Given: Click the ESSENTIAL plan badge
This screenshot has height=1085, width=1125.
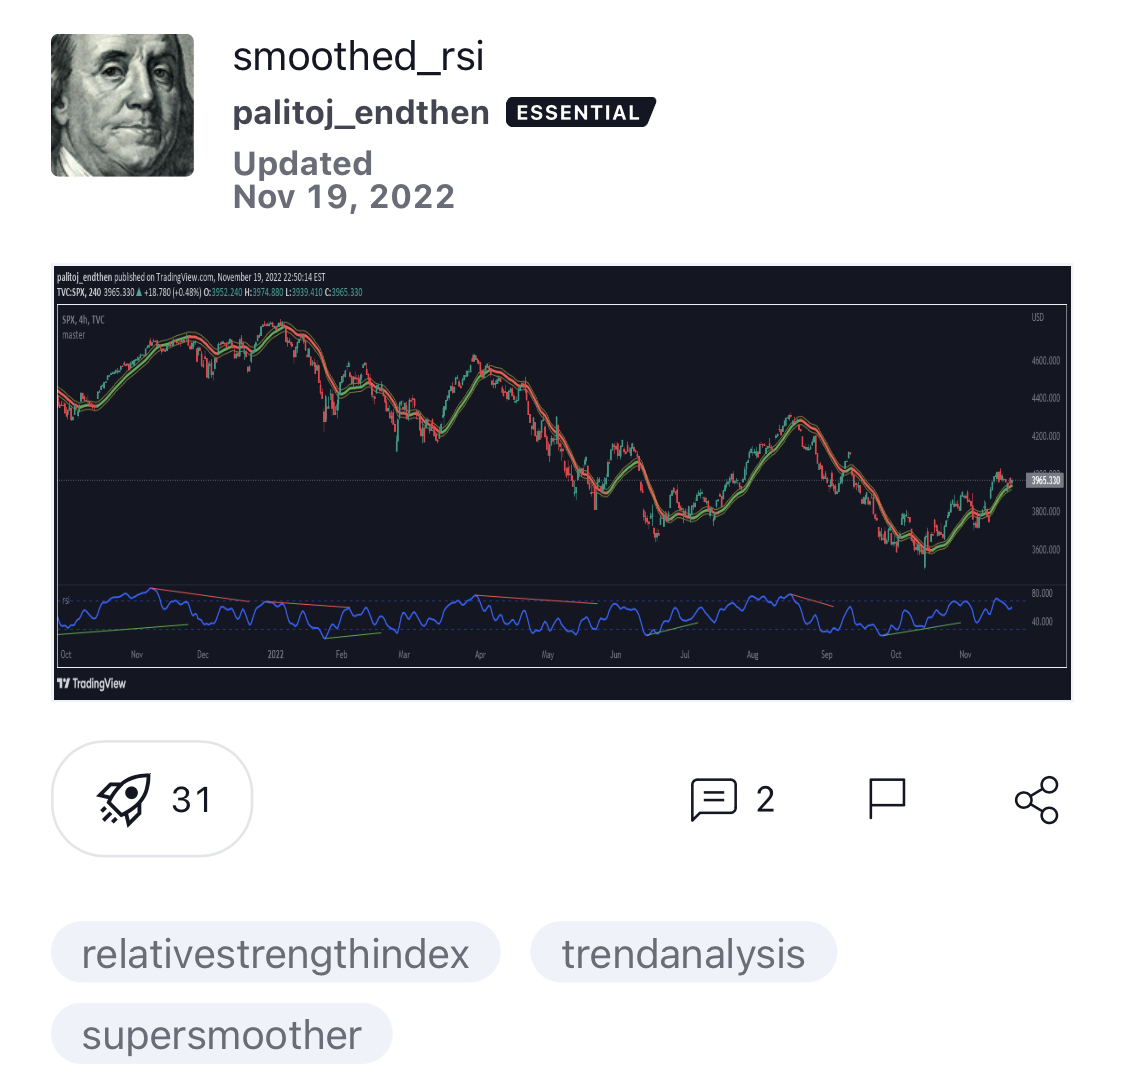Looking at the screenshot, I should point(580,113).
